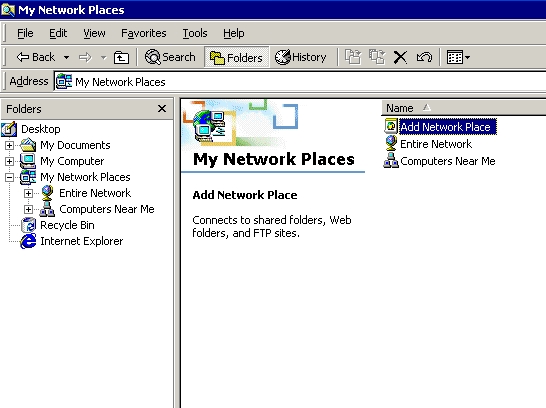Click the Undo toolbar icon
The image size is (546, 408).
tap(424, 57)
